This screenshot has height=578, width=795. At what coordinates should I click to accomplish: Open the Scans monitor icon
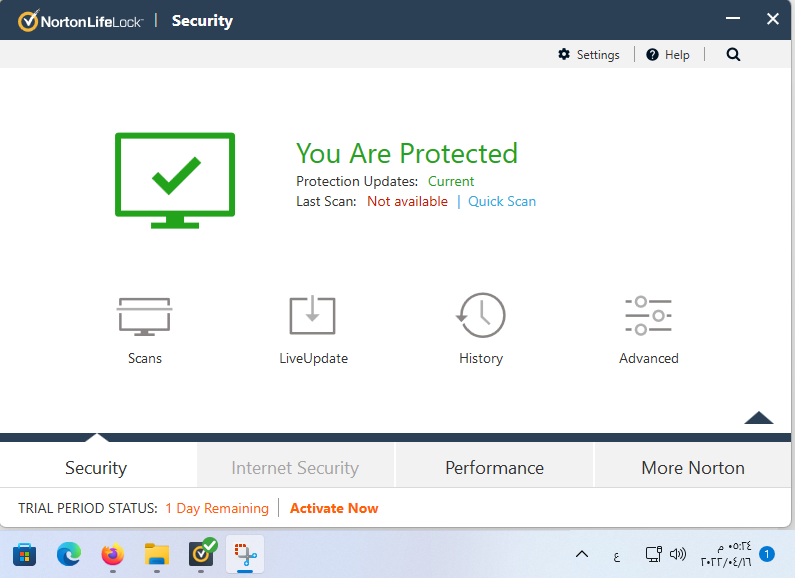(x=144, y=316)
